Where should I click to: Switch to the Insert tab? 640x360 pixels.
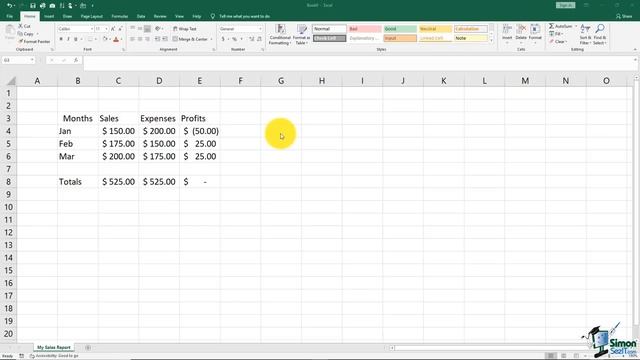49,16
